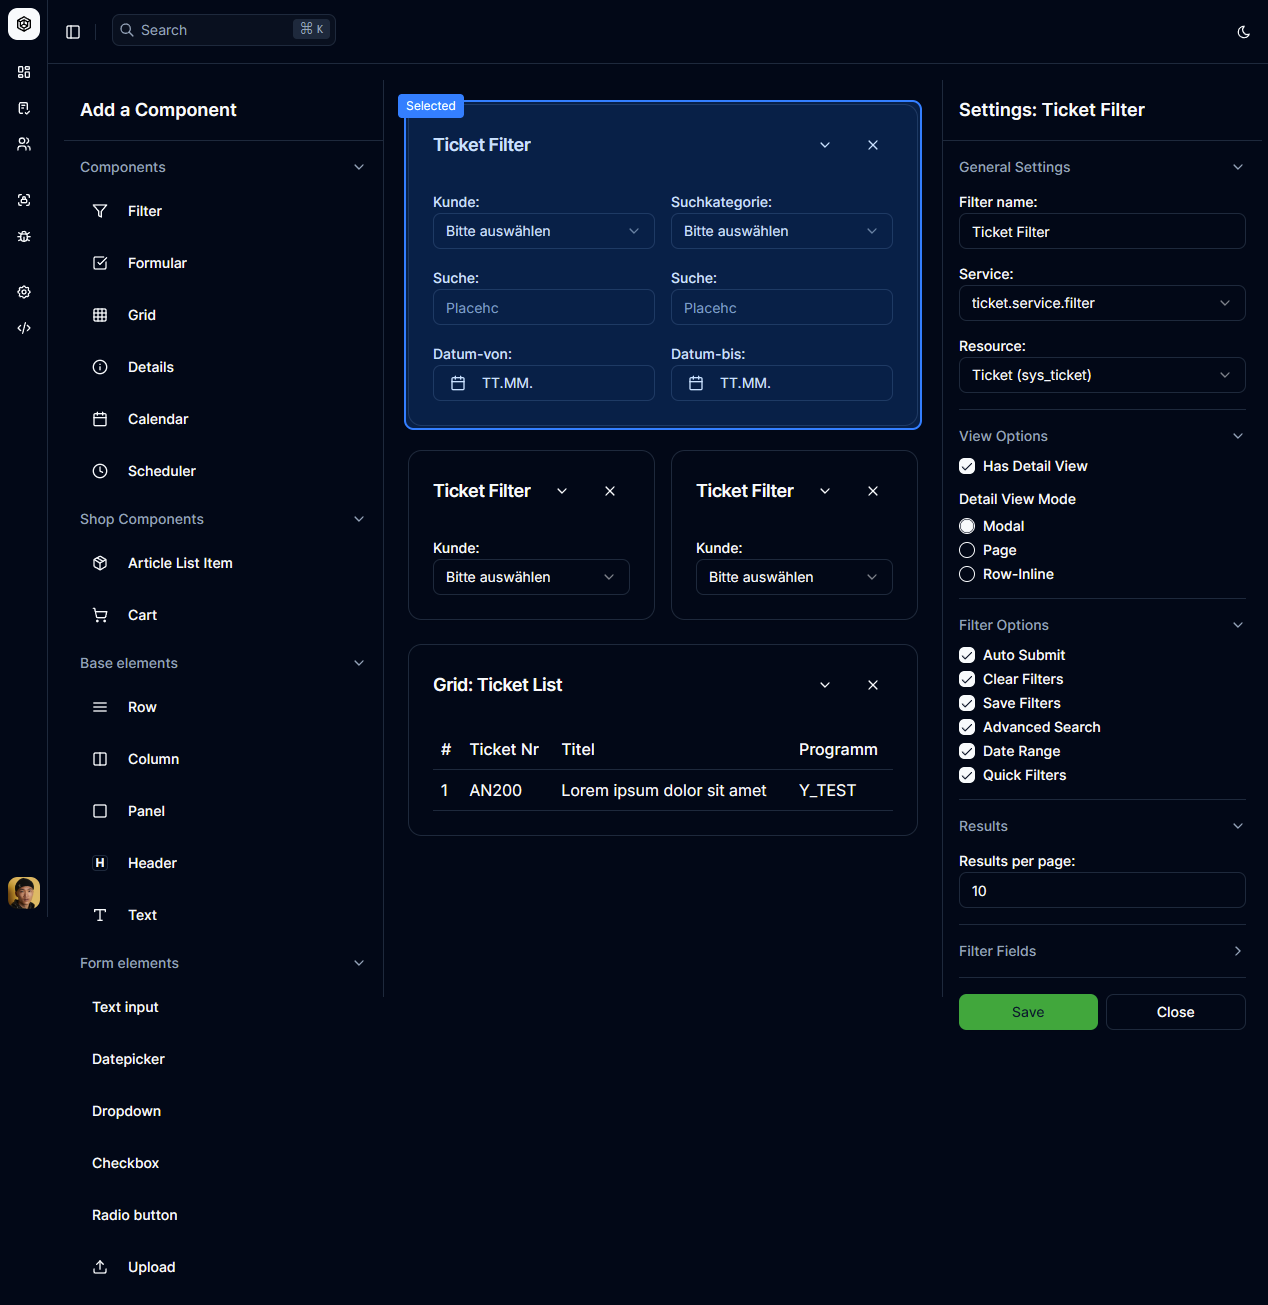The image size is (1268, 1305).
Task: Disable the Has Detail View checkbox
Action: [967, 466]
